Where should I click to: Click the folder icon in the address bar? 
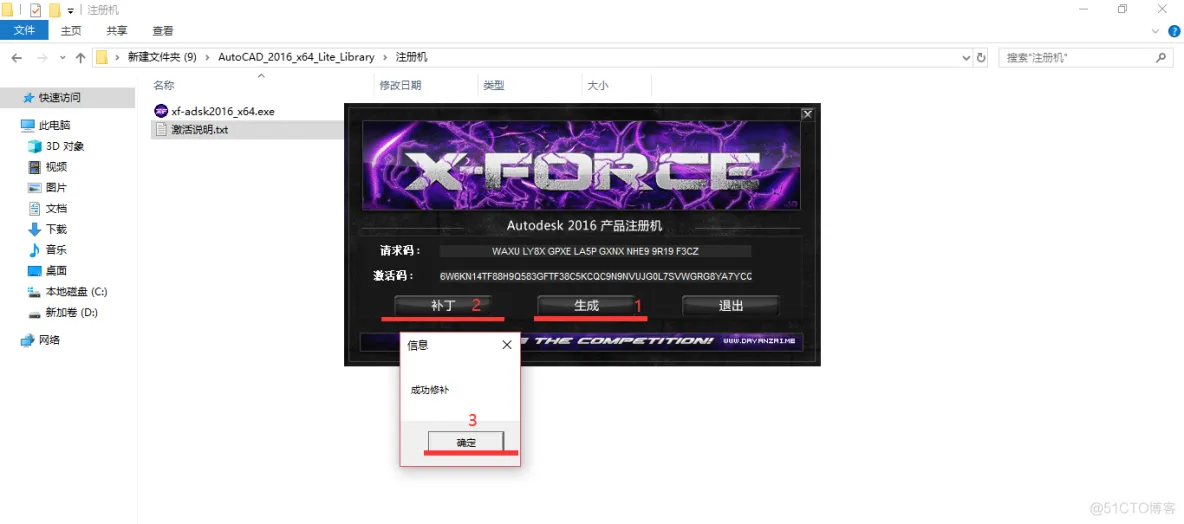[102, 57]
